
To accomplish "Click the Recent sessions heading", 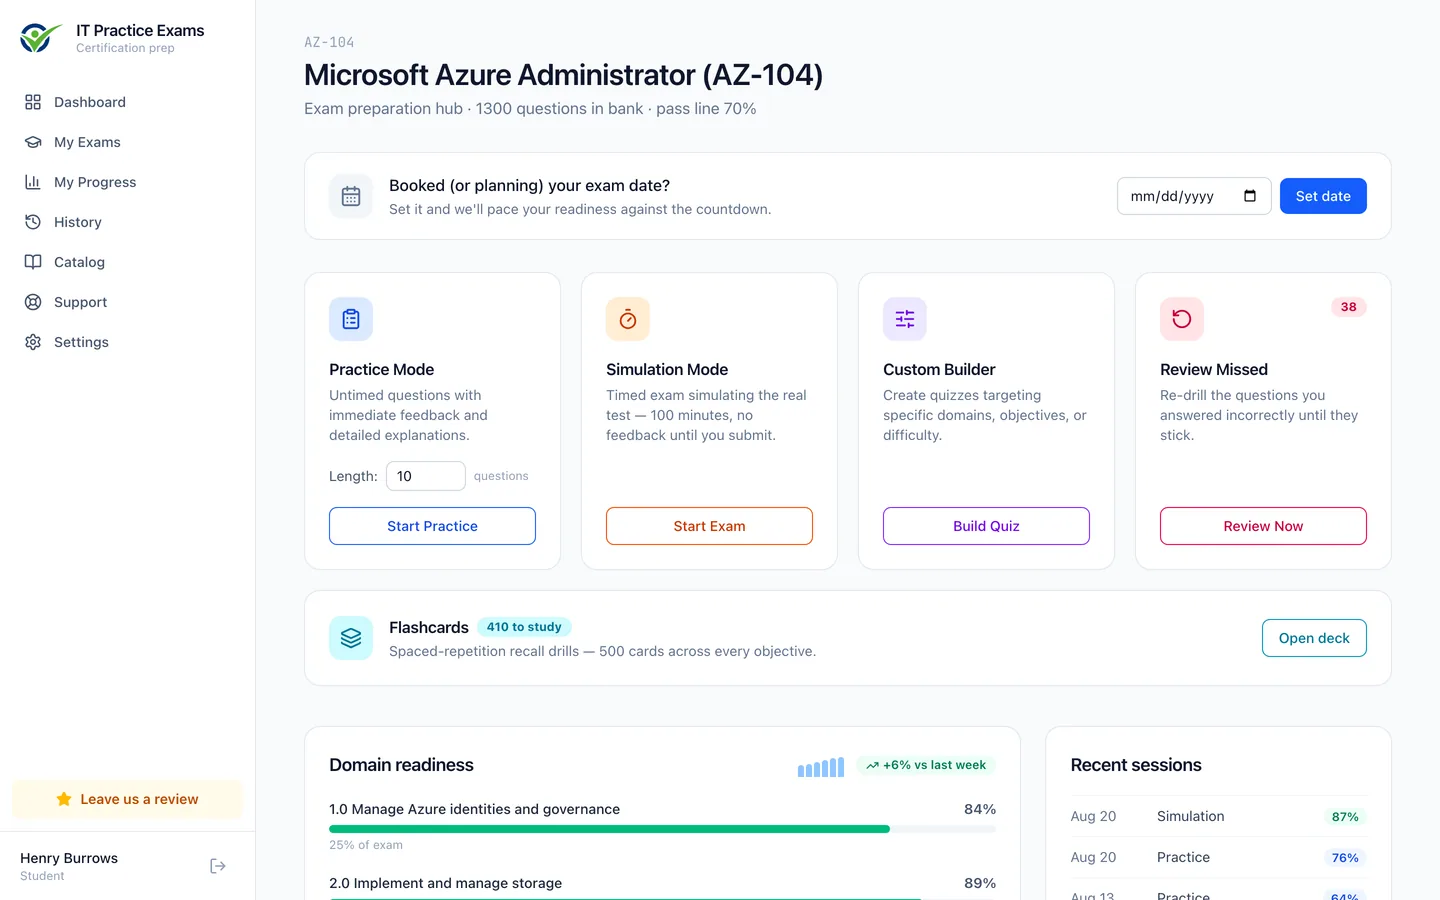I will [x=1136, y=765].
